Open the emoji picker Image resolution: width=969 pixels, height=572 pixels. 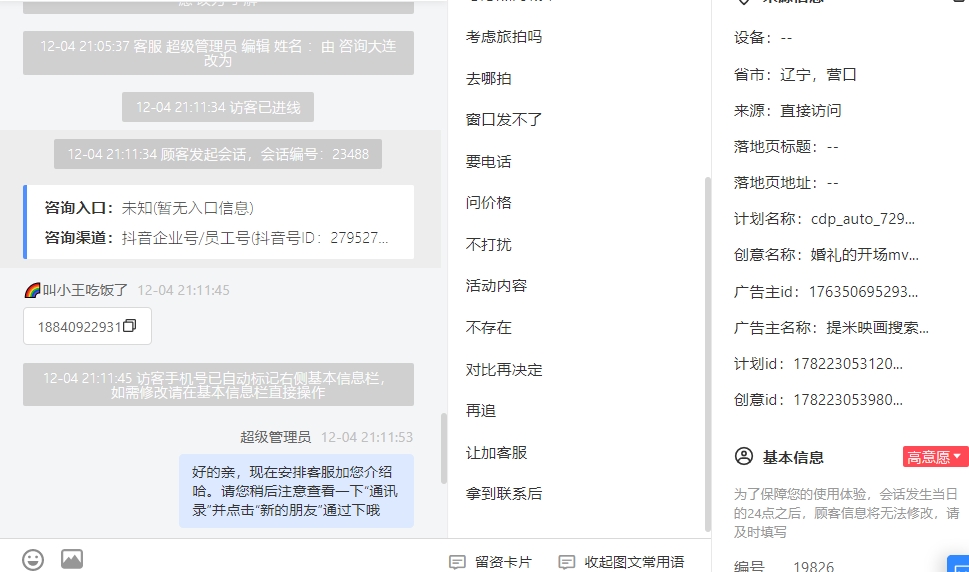coord(33,560)
